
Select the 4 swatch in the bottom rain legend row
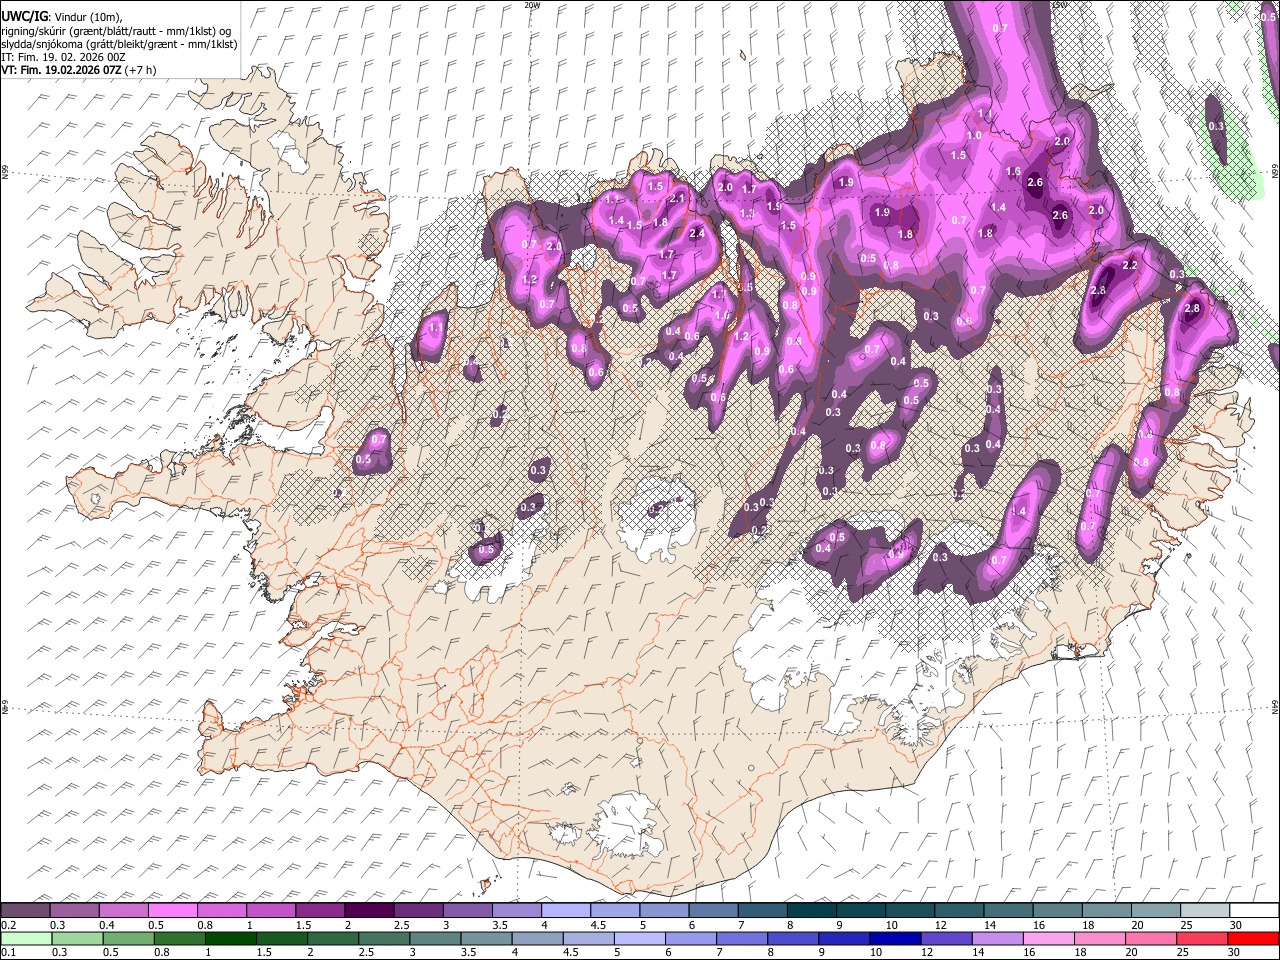[x=536, y=938]
